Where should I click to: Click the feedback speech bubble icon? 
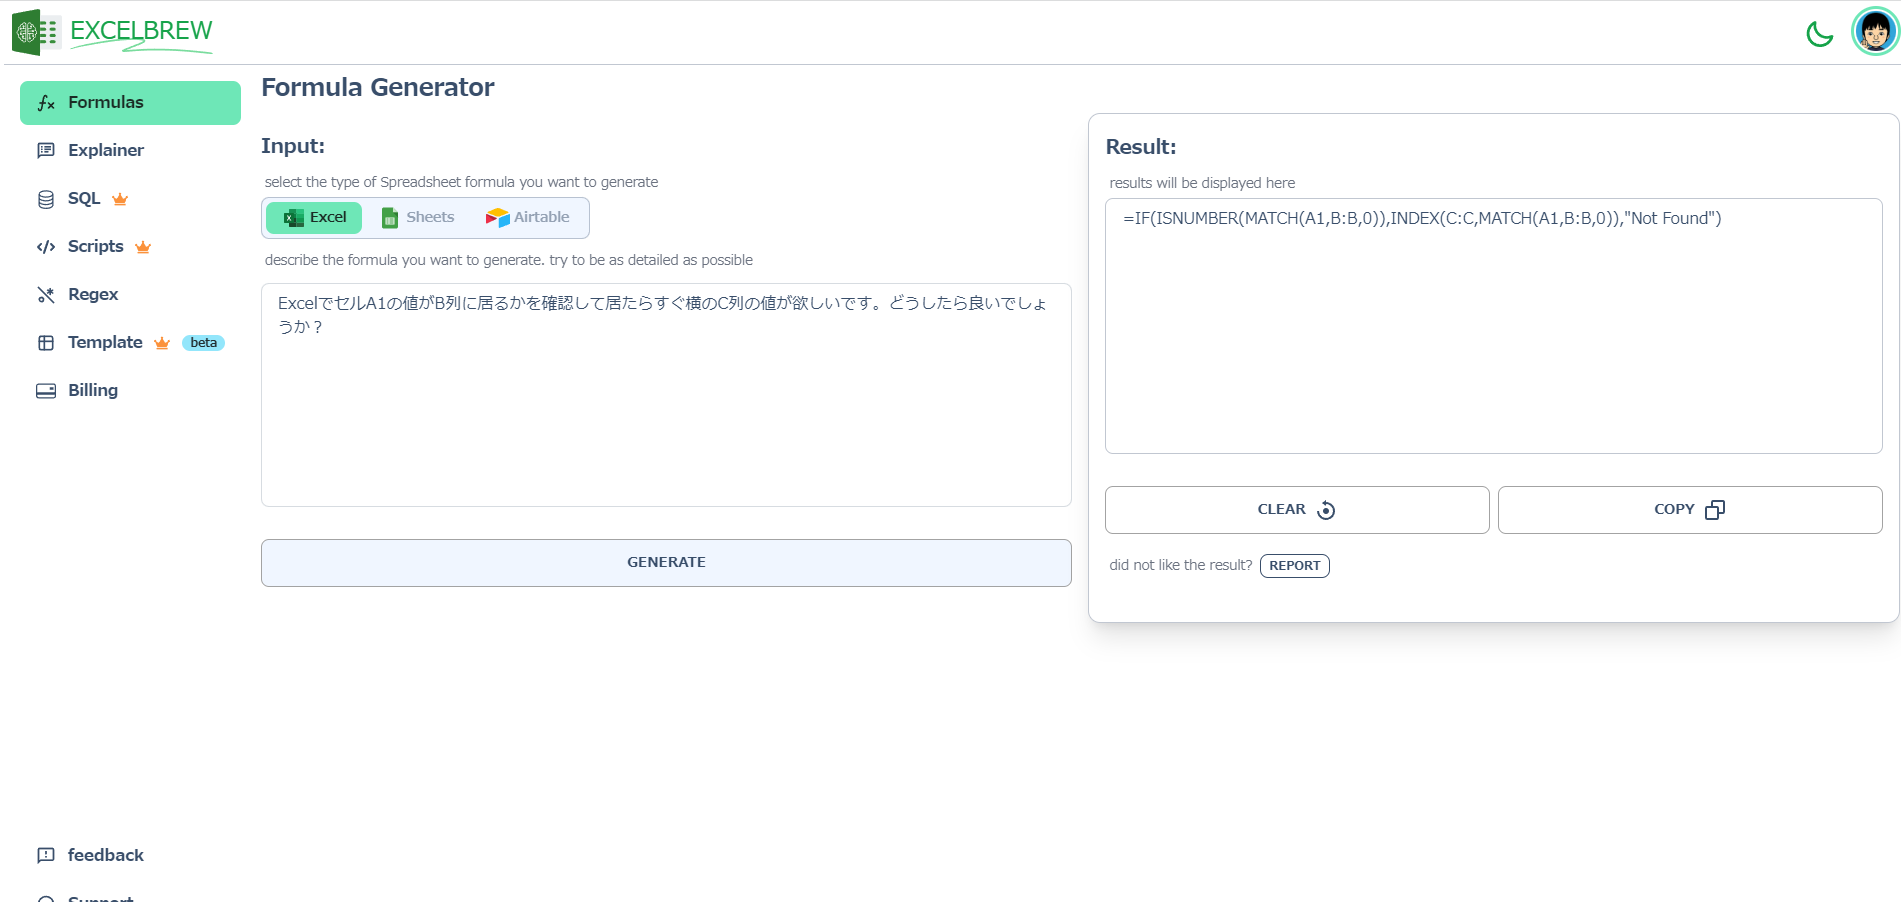(46, 855)
